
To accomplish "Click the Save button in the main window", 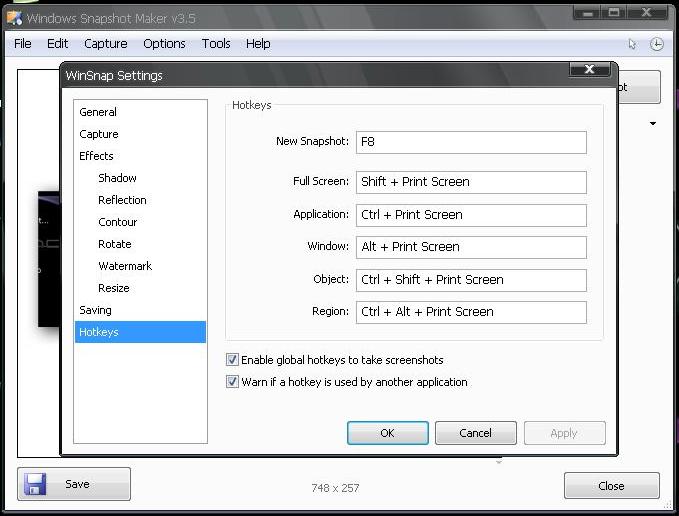I will pos(74,484).
